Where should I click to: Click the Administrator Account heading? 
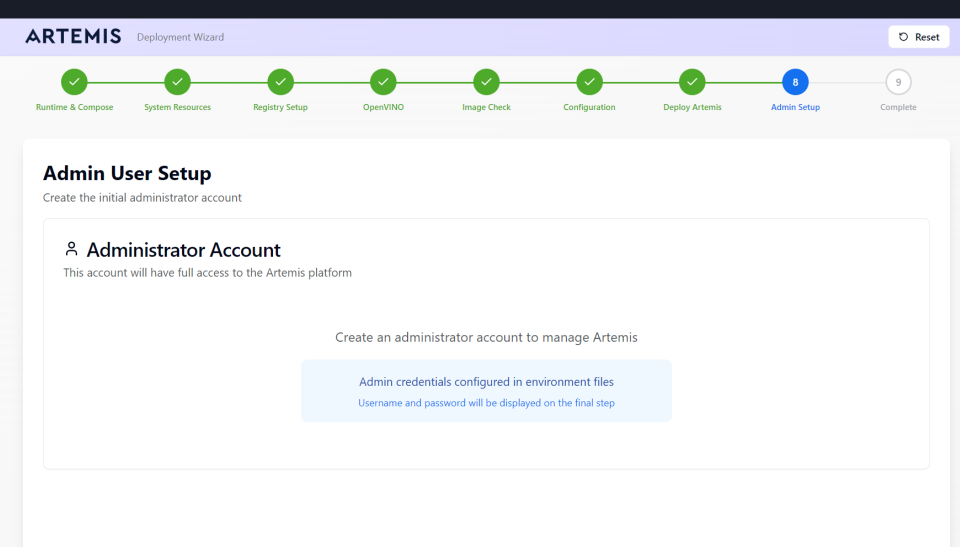184,250
